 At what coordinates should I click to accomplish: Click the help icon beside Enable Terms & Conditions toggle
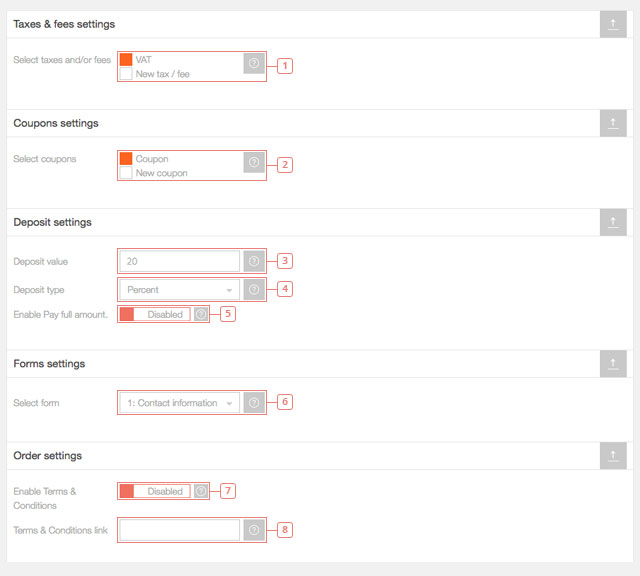pyautogui.click(x=201, y=491)
